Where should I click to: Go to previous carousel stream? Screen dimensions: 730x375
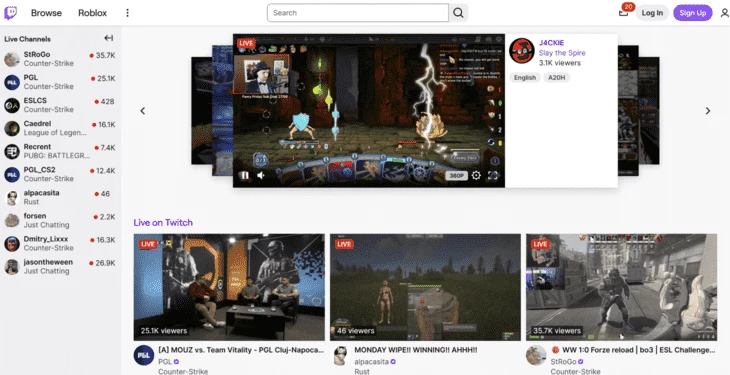point(143,111)
